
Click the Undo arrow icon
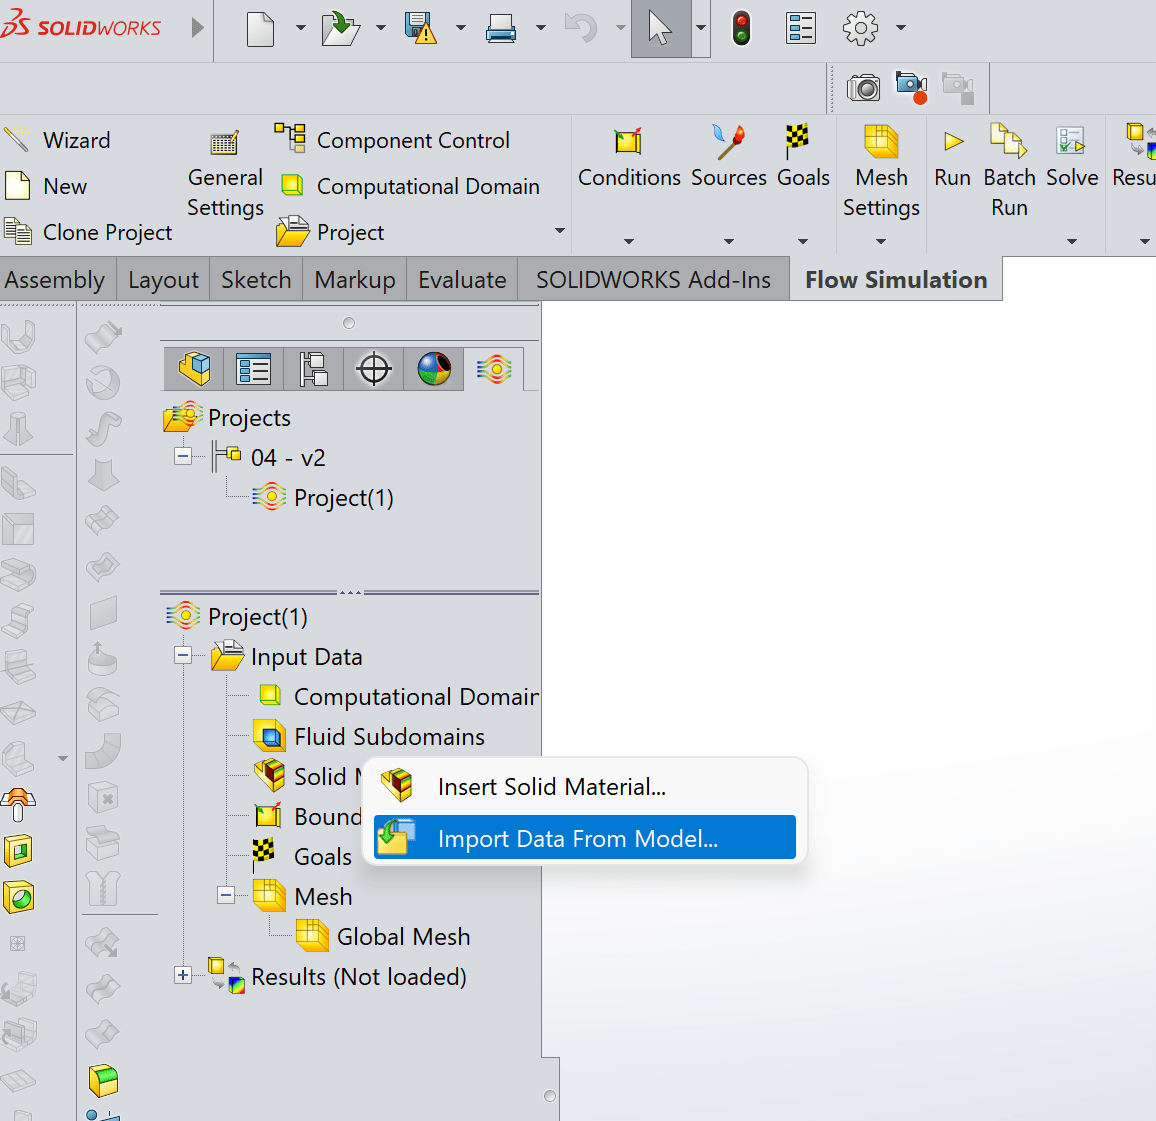point(582,29)
